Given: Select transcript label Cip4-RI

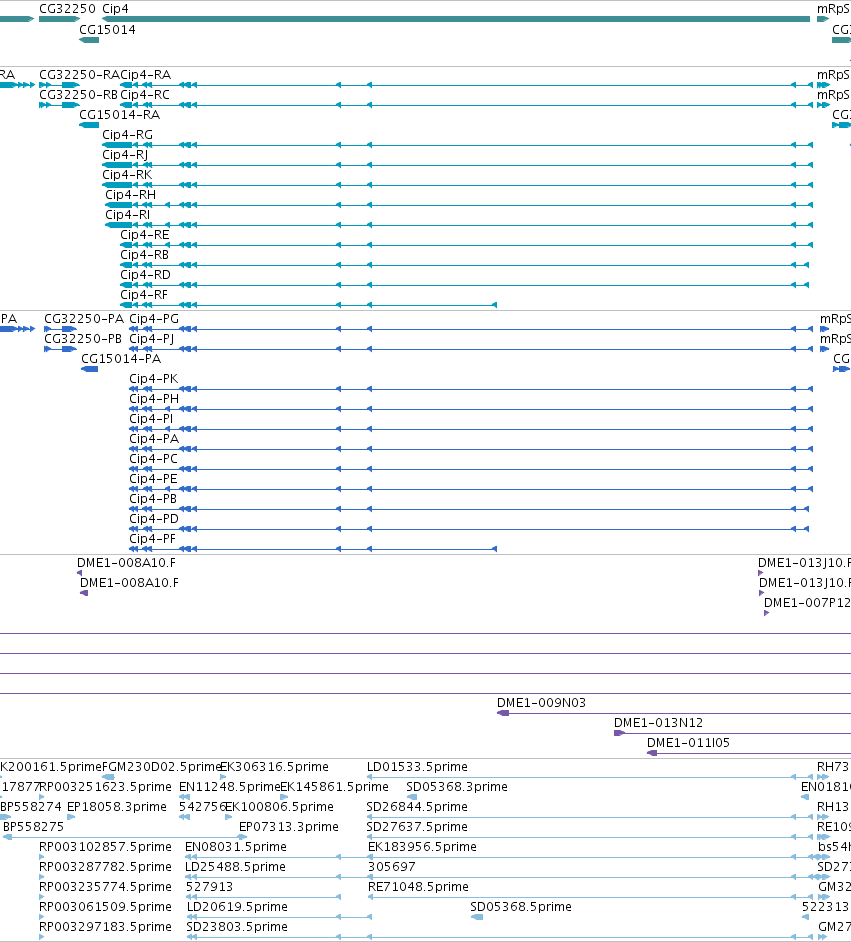Looking at the screenshot, I should click(x=127, y=214).
